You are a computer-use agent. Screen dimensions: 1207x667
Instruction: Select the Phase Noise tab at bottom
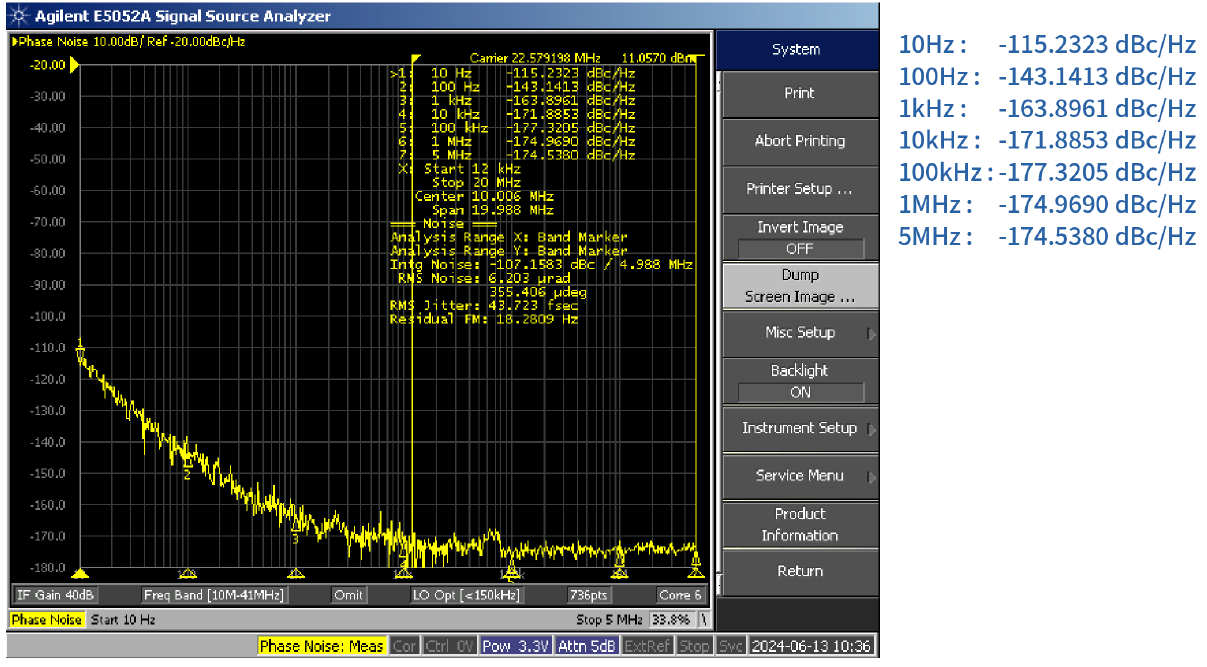[47, 620]
